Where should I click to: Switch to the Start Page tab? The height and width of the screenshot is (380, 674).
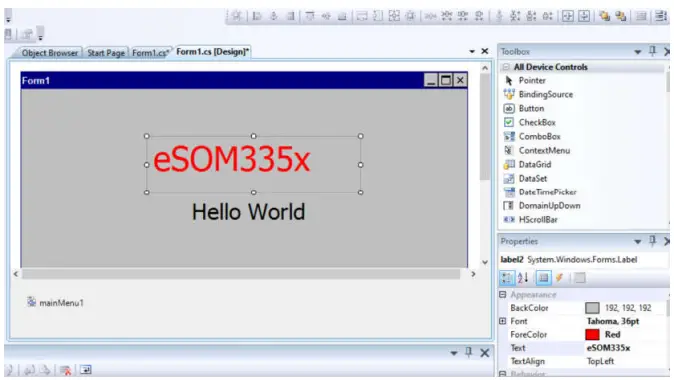106,53
